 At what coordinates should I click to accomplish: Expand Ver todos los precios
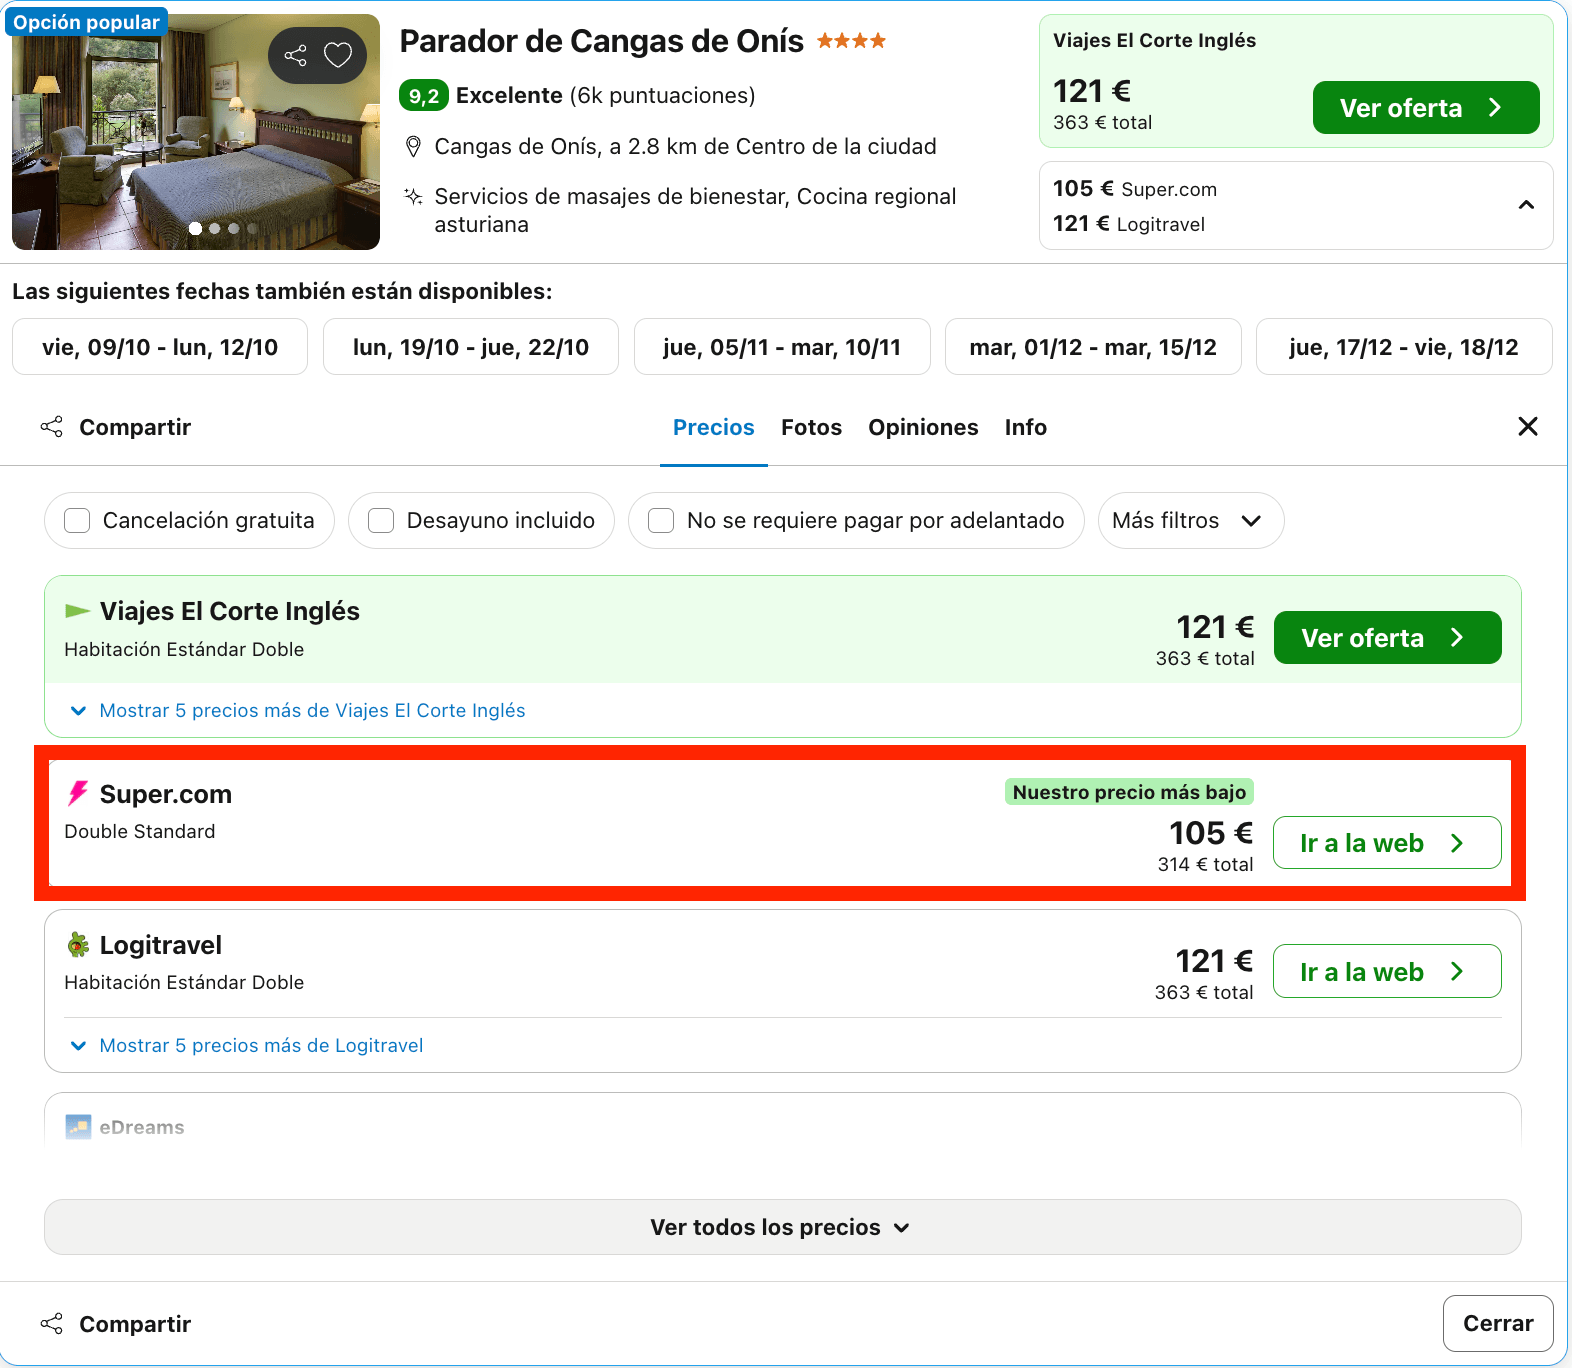coord(783,1227)
